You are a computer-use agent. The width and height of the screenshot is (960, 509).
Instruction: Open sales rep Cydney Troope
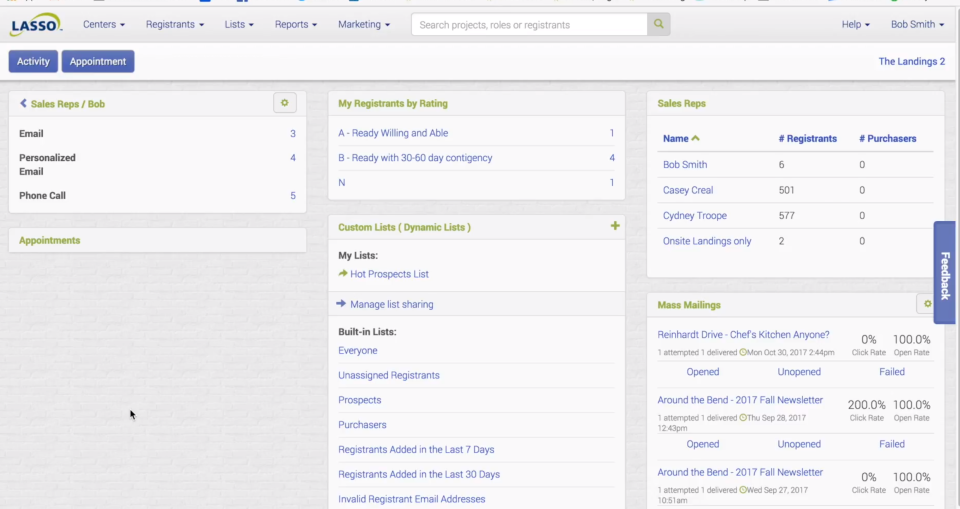coord(695,216)
